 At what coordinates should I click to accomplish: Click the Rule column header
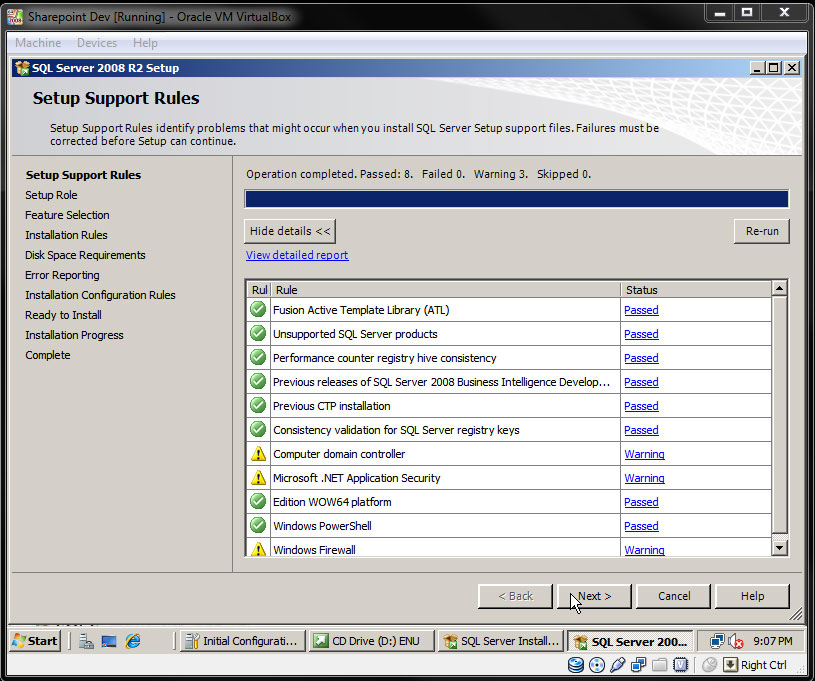pos(445,290)
